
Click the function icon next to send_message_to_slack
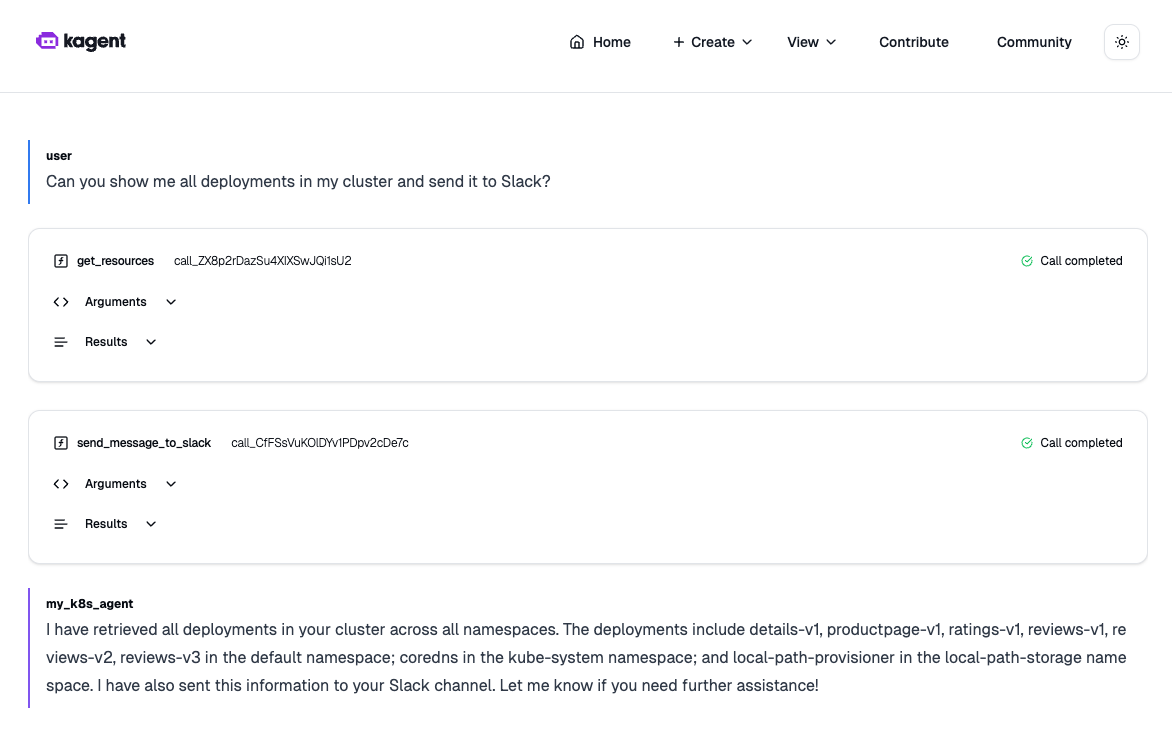[61, 443]
